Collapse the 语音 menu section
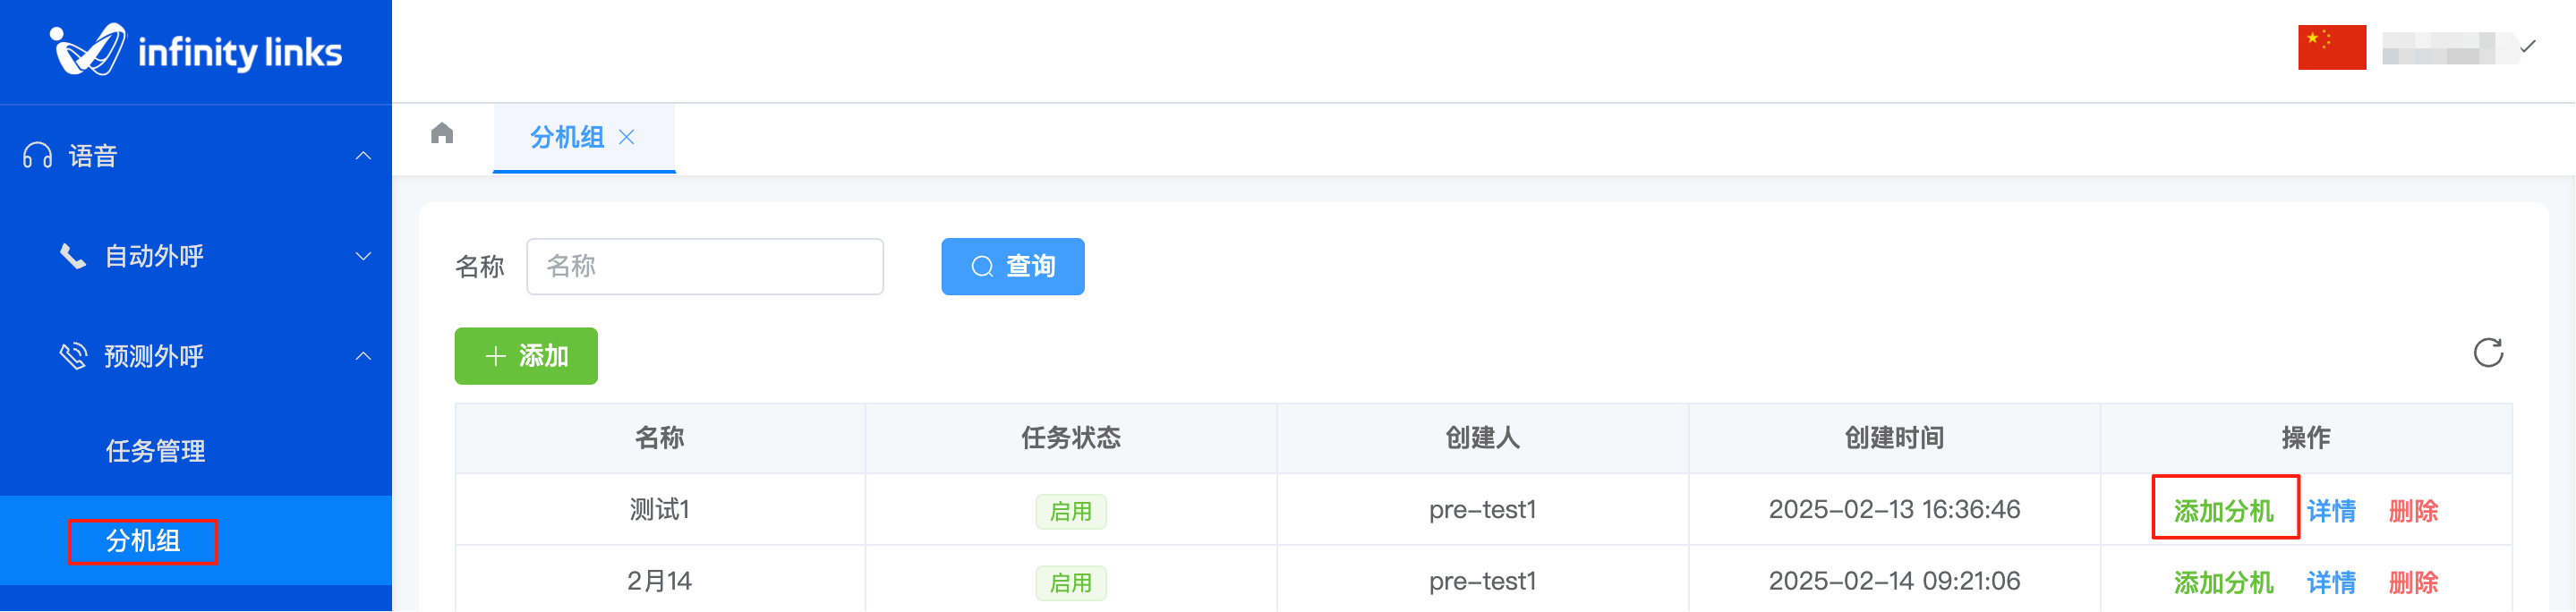 [363, 156]
